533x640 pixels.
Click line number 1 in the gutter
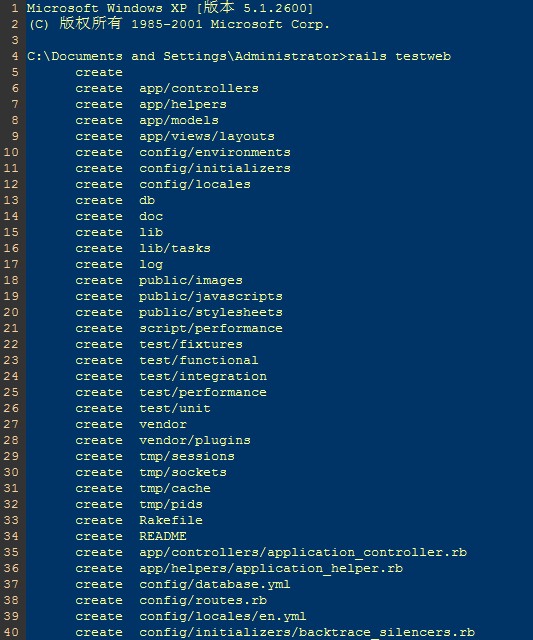click(15, 8)
